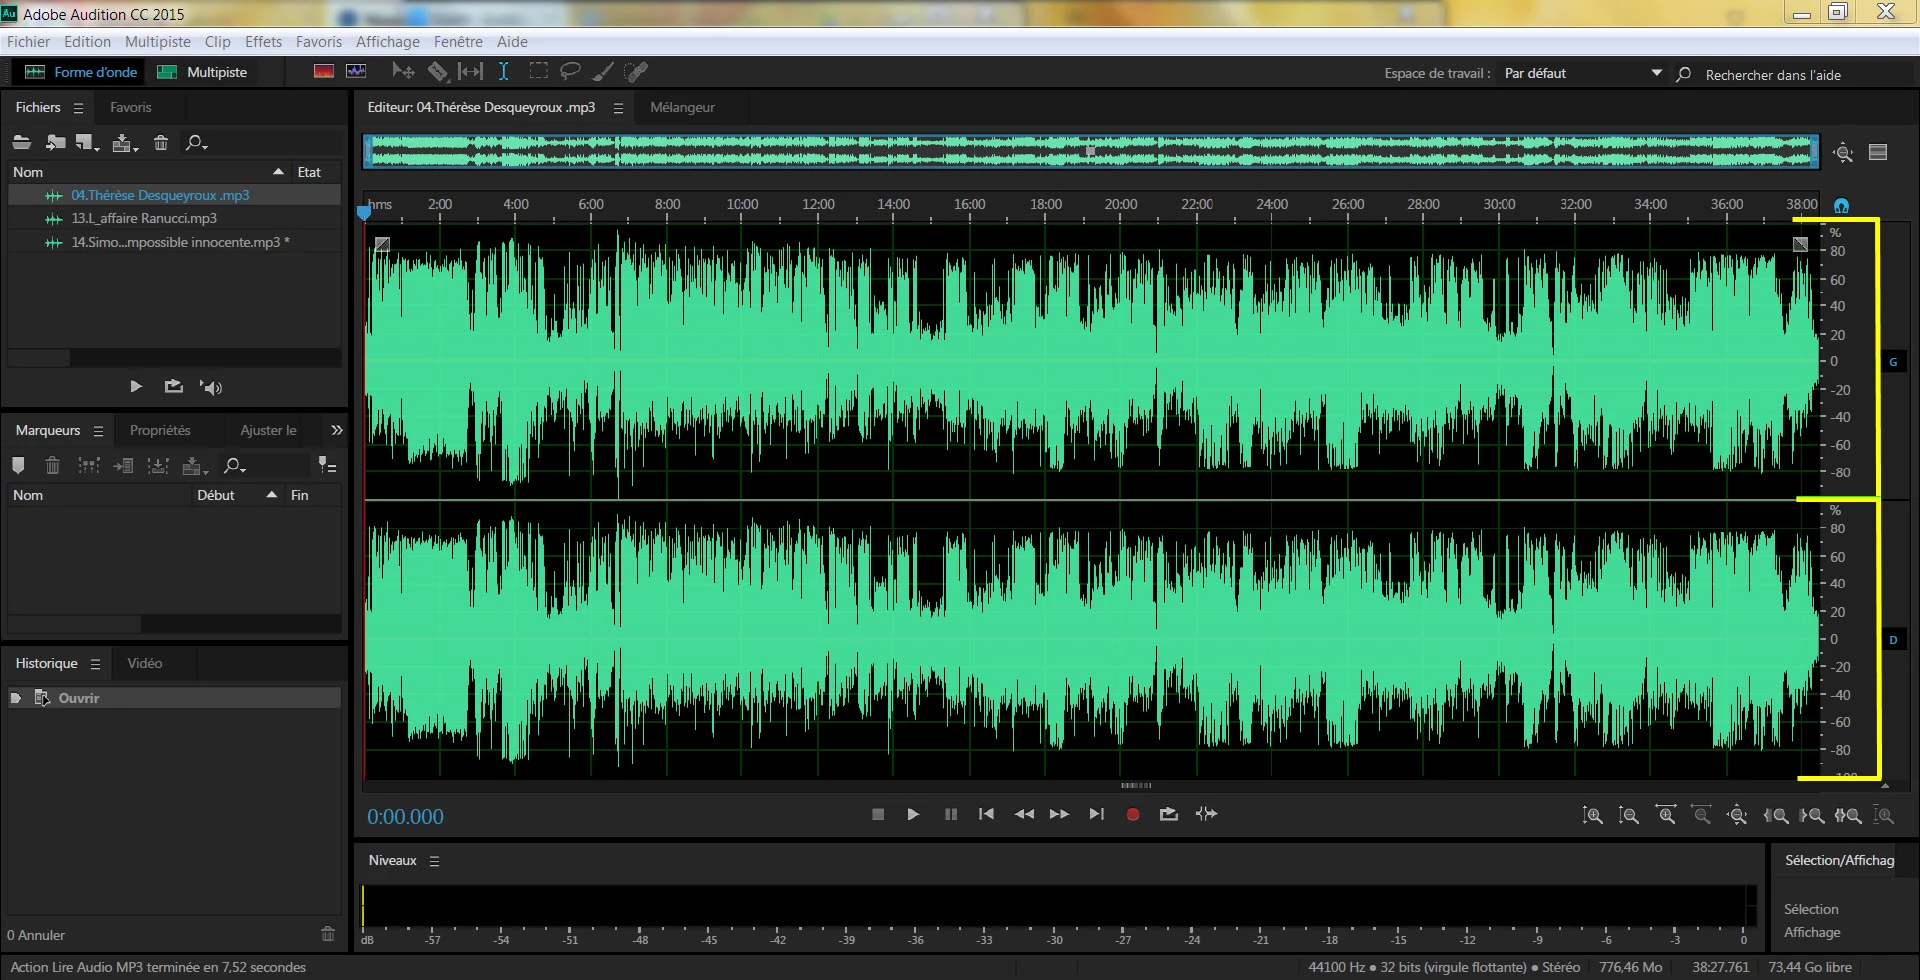Switch to Mélangeur tab
The height and width of the screenshot is (980, 1920).
682,107
